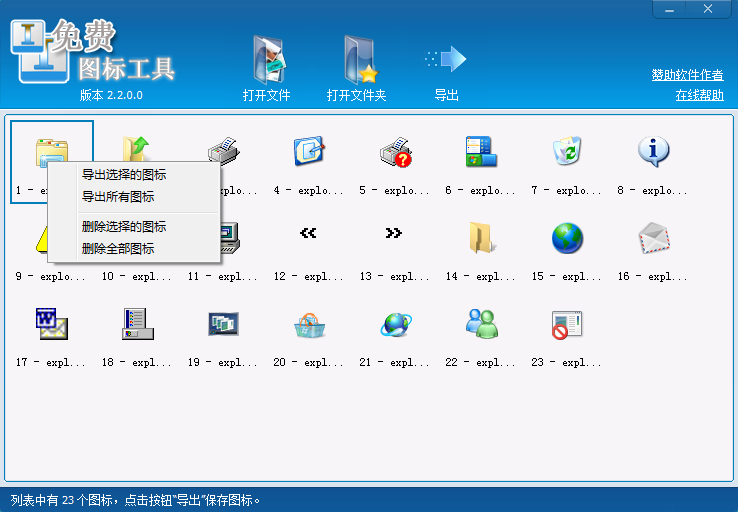Select icon 7 recycle bin
Viewport: 738px width, 512px height.
click(567, 152)
